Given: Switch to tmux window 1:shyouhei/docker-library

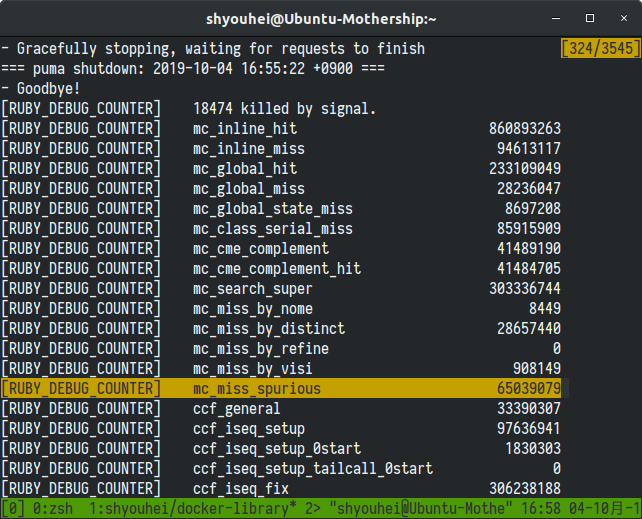Looking at the screenshot, I should tap(192, 509).
